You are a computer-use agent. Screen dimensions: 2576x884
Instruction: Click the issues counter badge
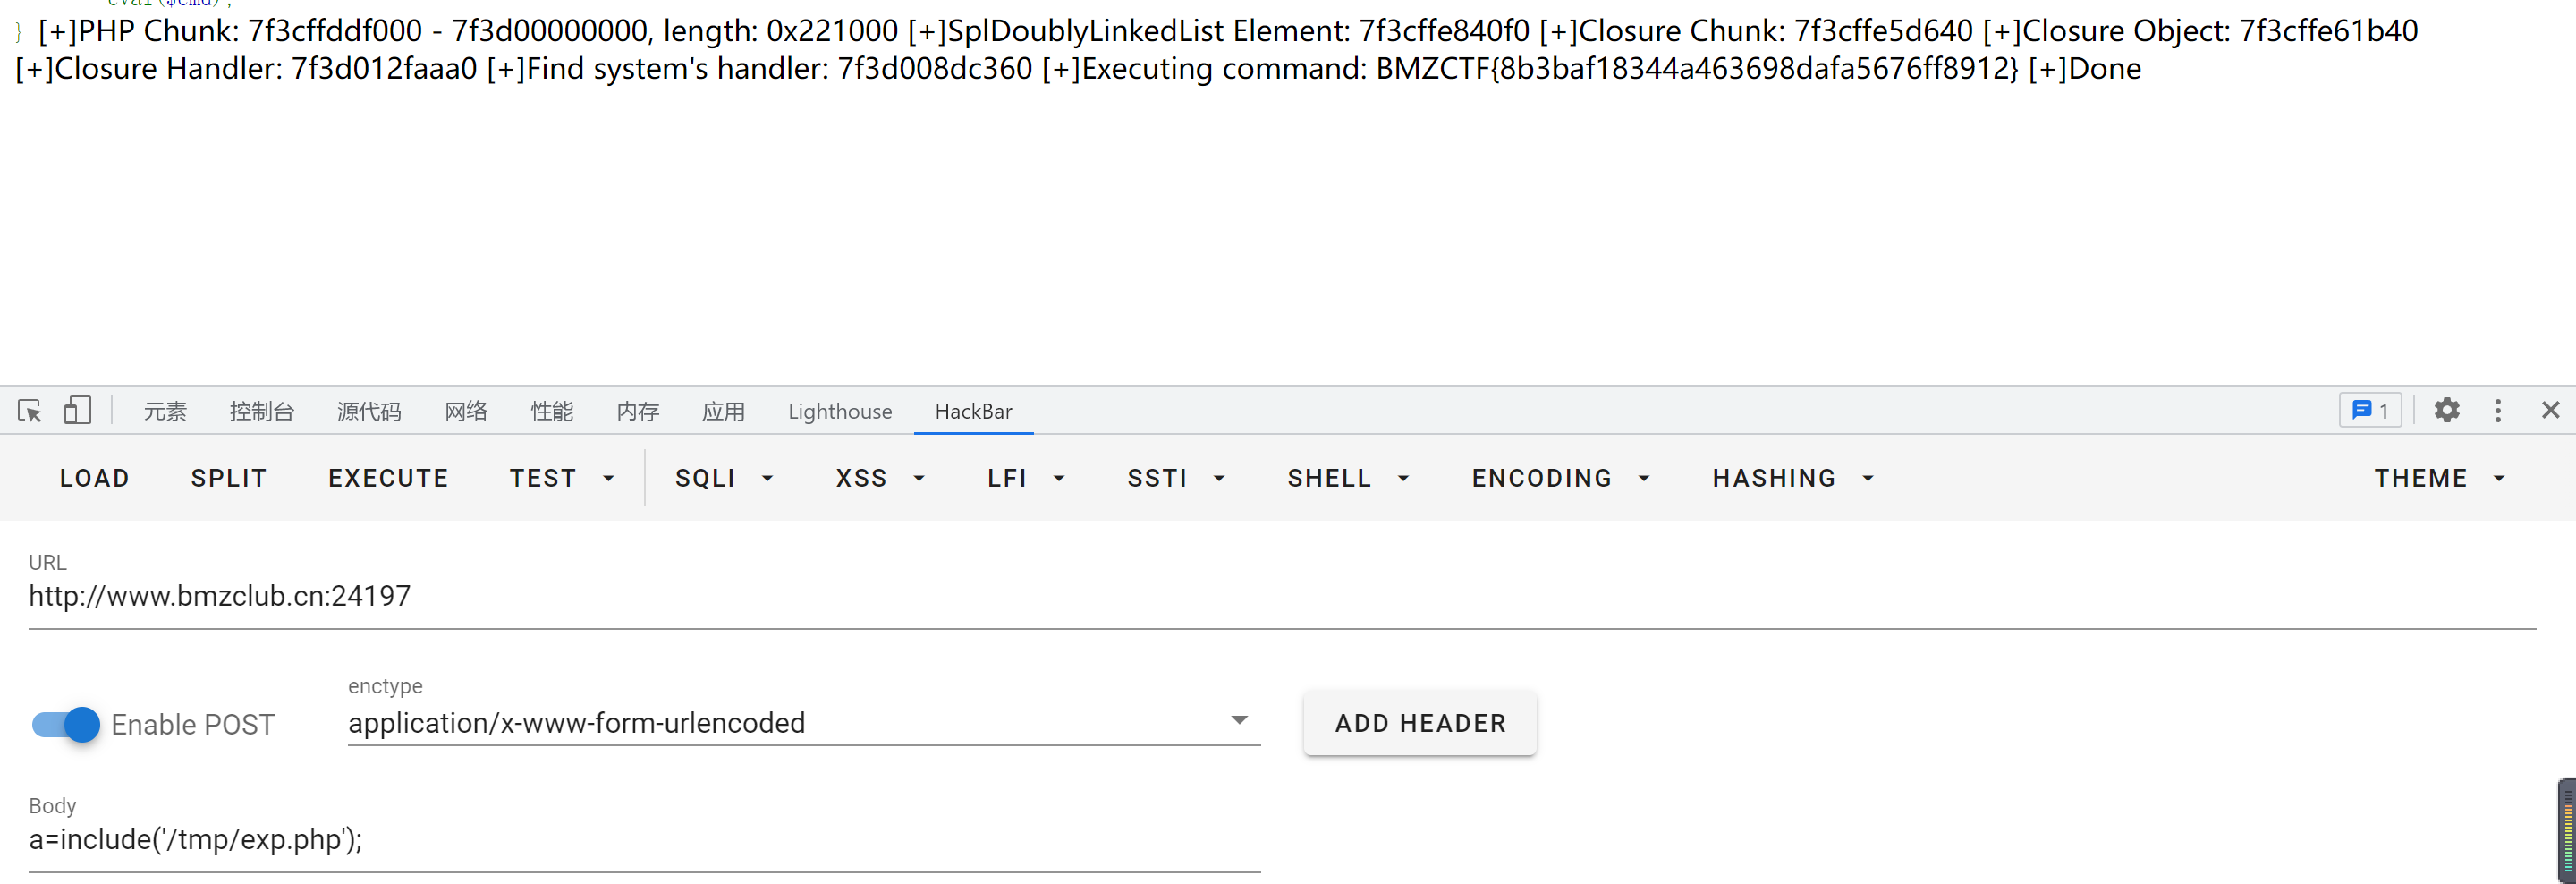[2370, 411]
